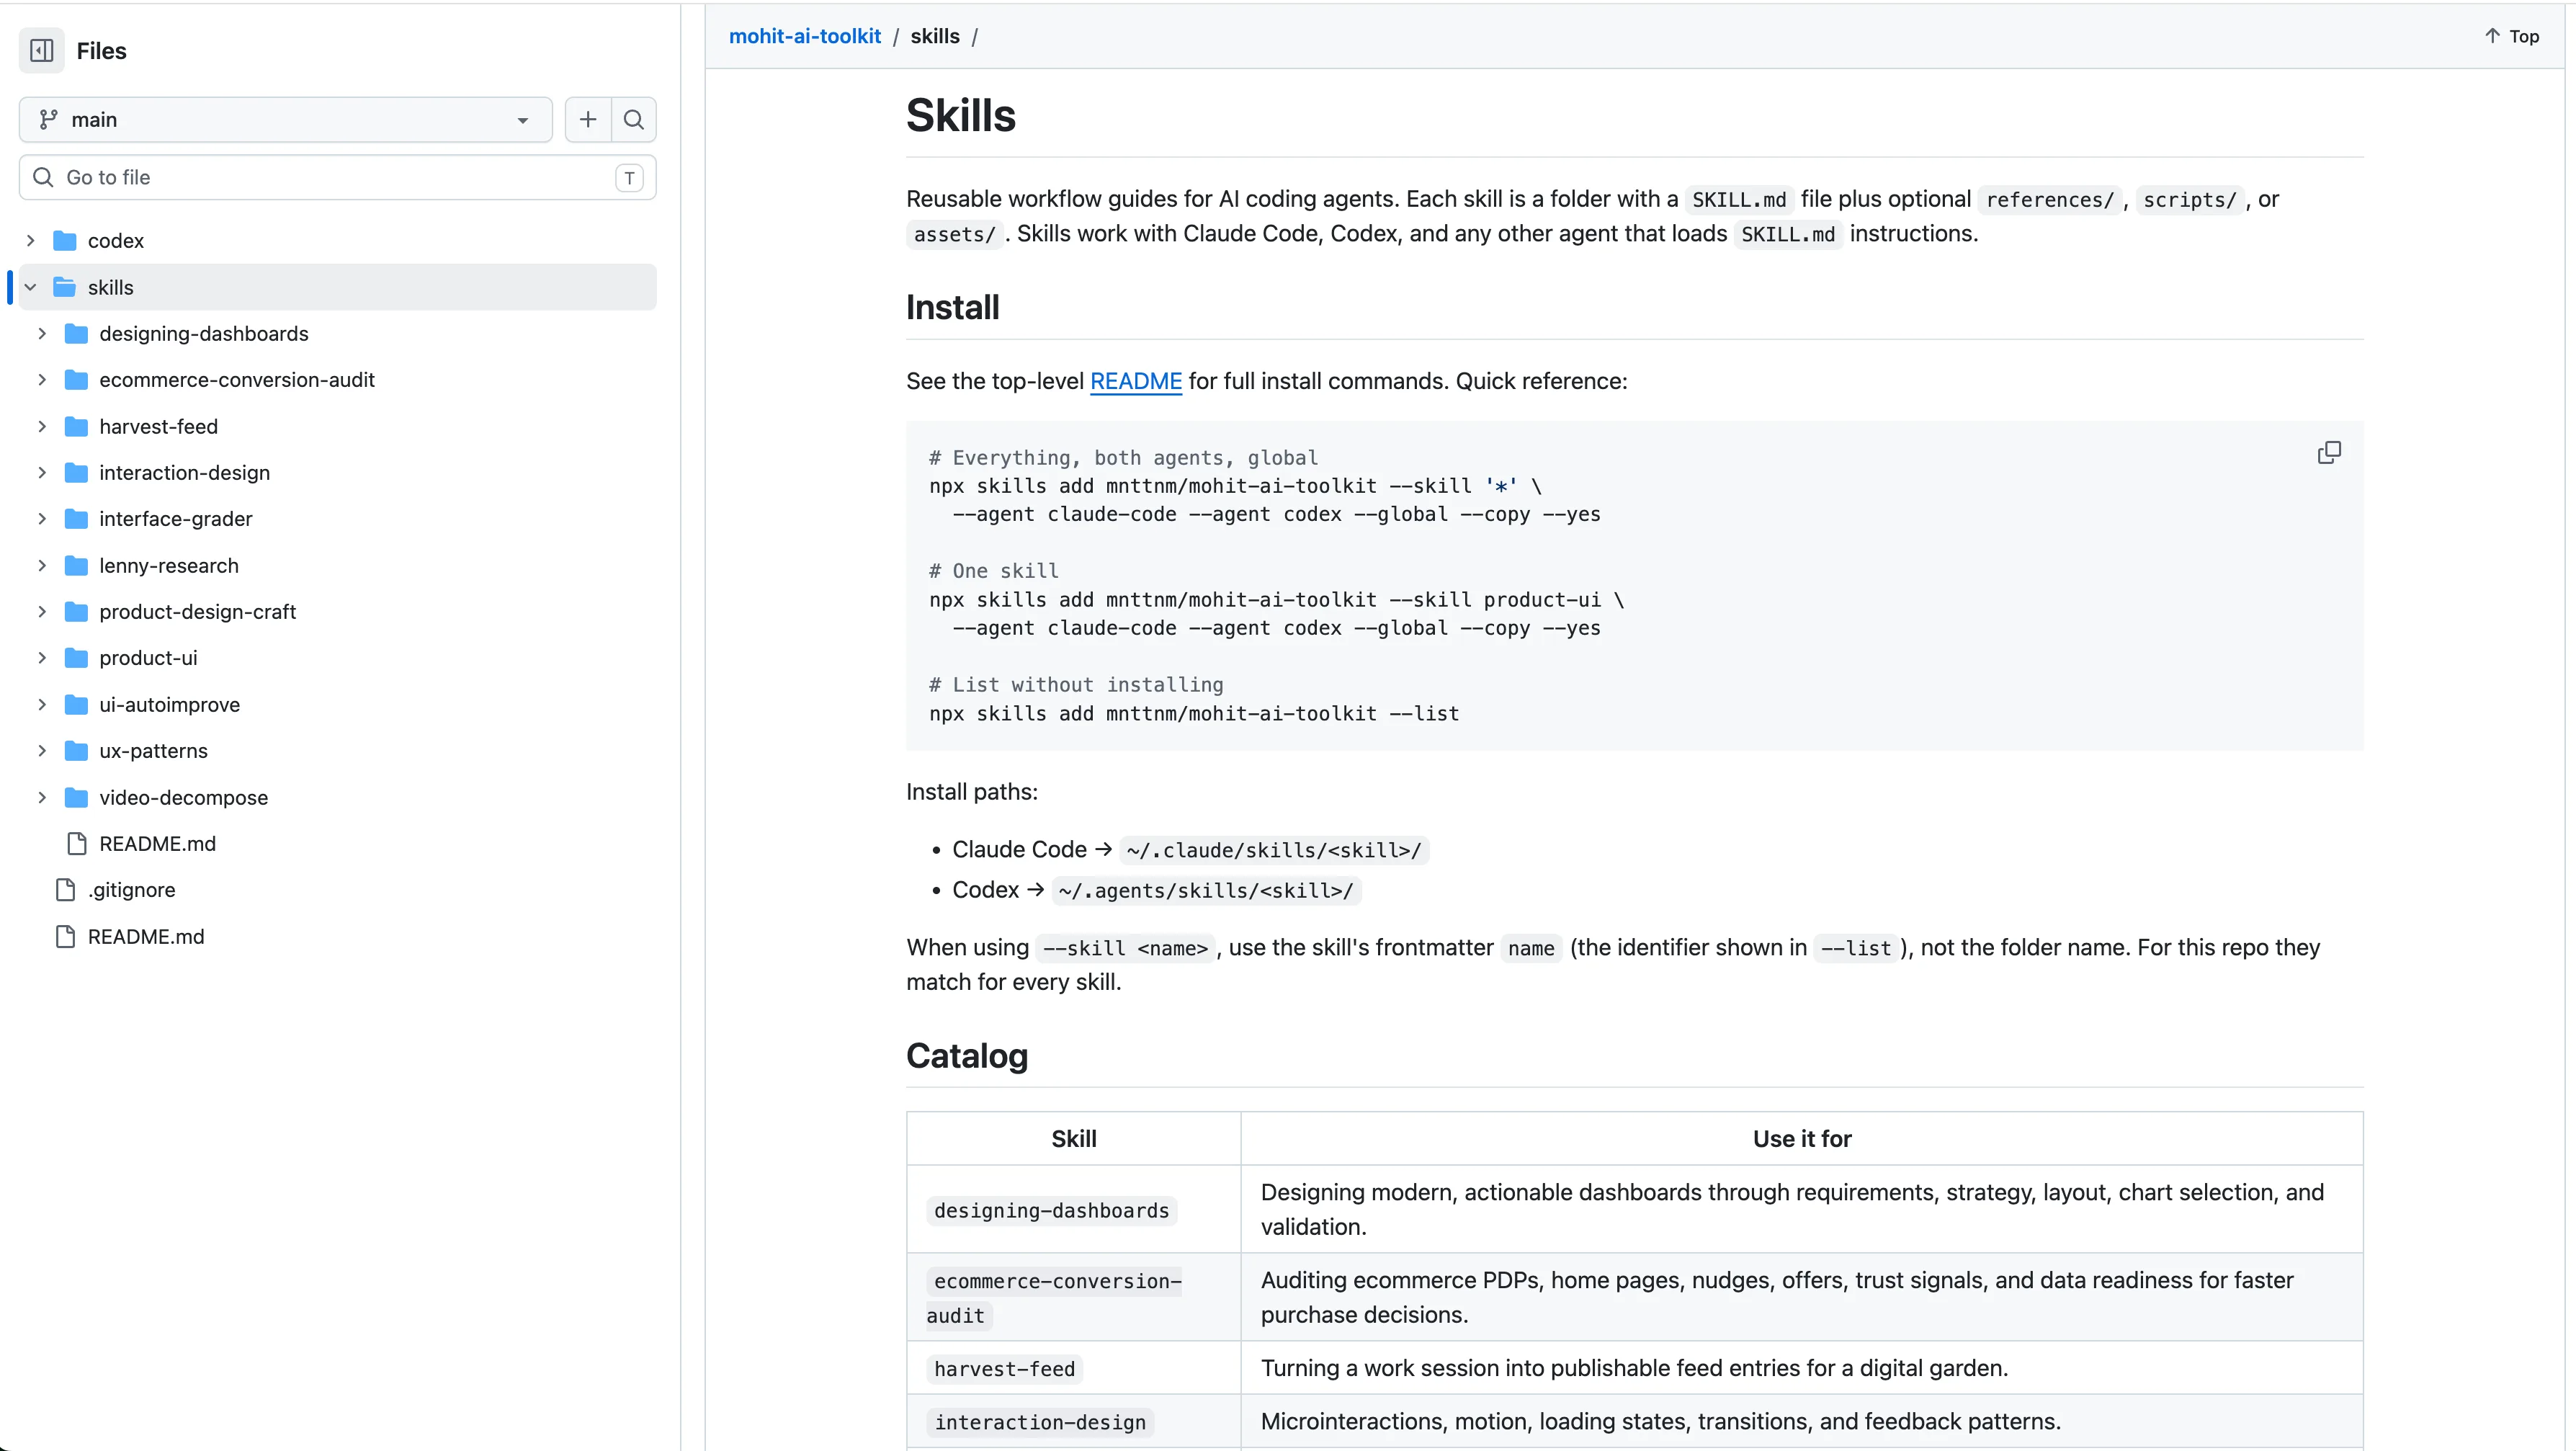Jump to Top of page

[x=2511, y=36]
